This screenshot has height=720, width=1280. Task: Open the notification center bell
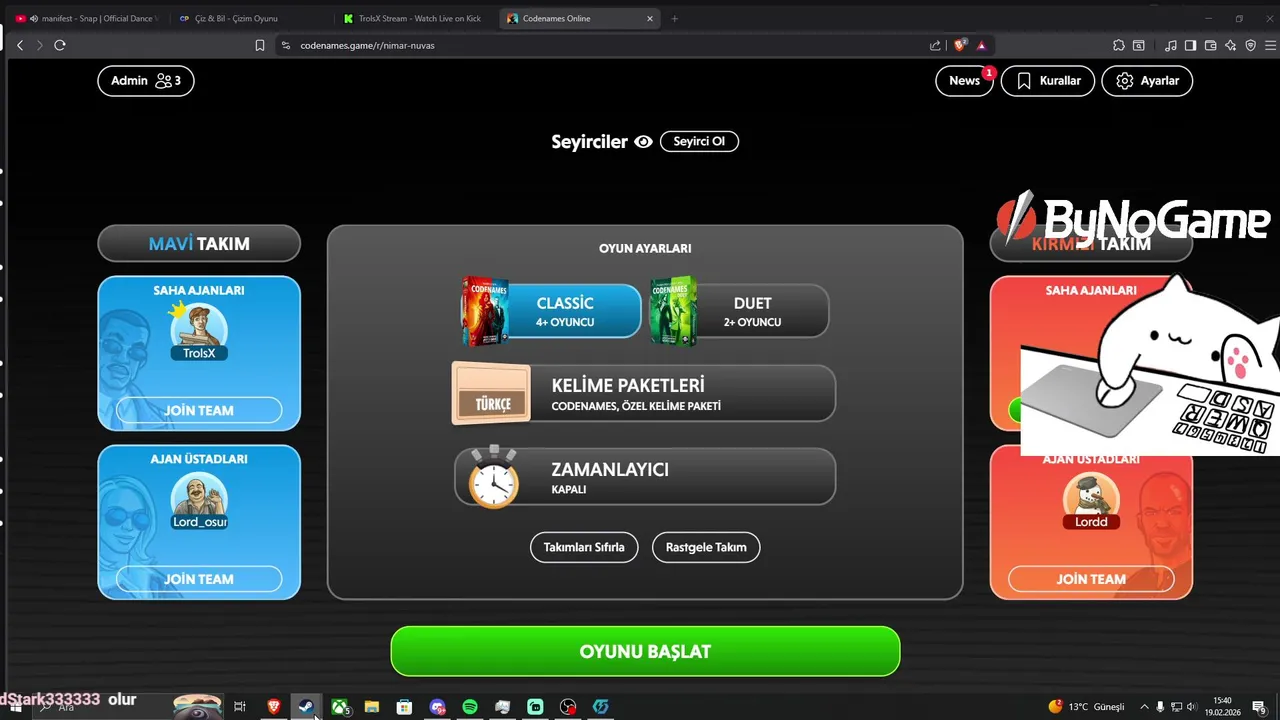tap(1259, 707)
